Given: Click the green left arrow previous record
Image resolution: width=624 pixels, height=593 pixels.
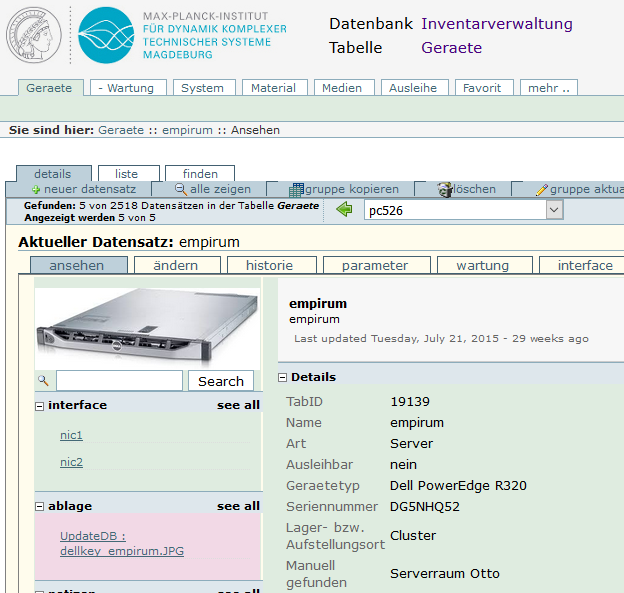Looking at the screenshot, I should click(344, 210).
